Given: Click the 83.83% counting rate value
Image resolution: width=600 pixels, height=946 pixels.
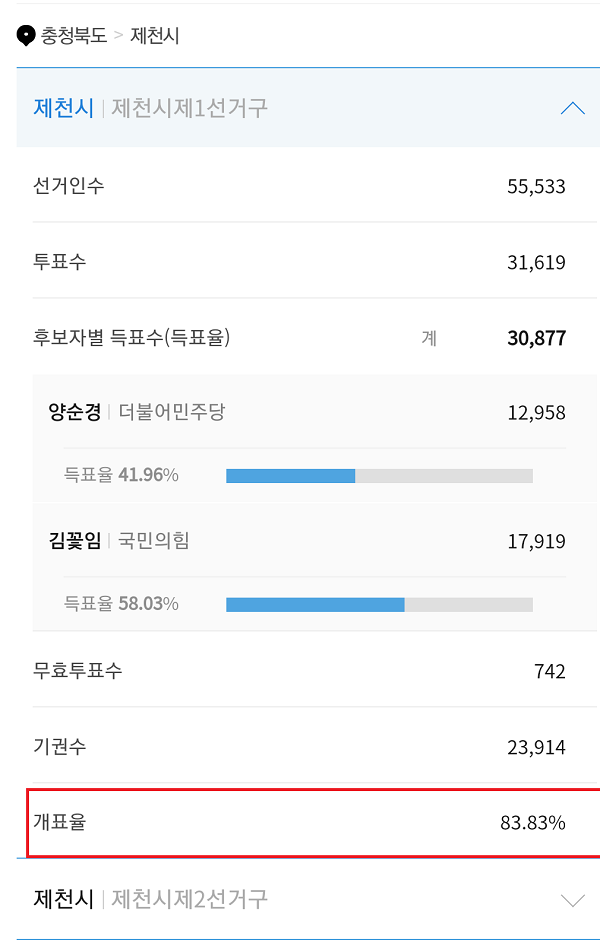Looking at the screenshot, I should 533,823.
